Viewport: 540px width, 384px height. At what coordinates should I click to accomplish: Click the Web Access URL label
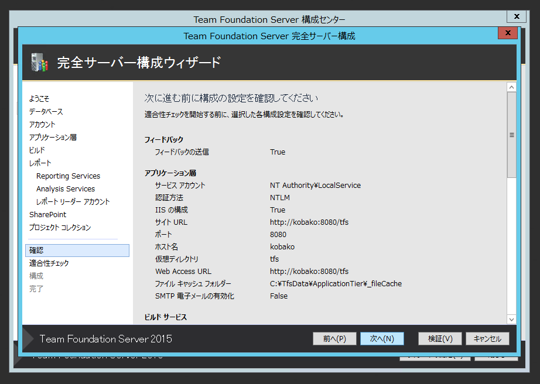[x=183, y=271]
